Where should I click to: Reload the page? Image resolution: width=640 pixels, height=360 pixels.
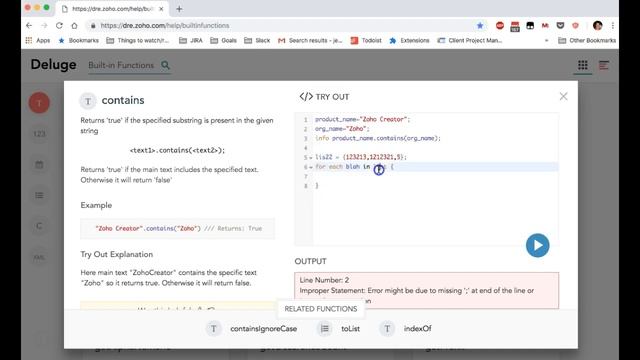pos(59,25)
